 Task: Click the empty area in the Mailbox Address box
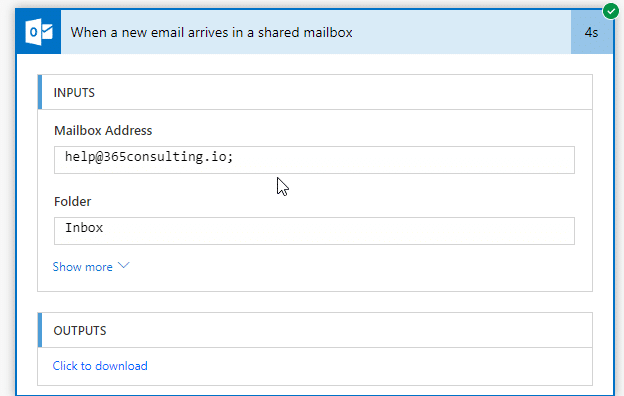404,160
